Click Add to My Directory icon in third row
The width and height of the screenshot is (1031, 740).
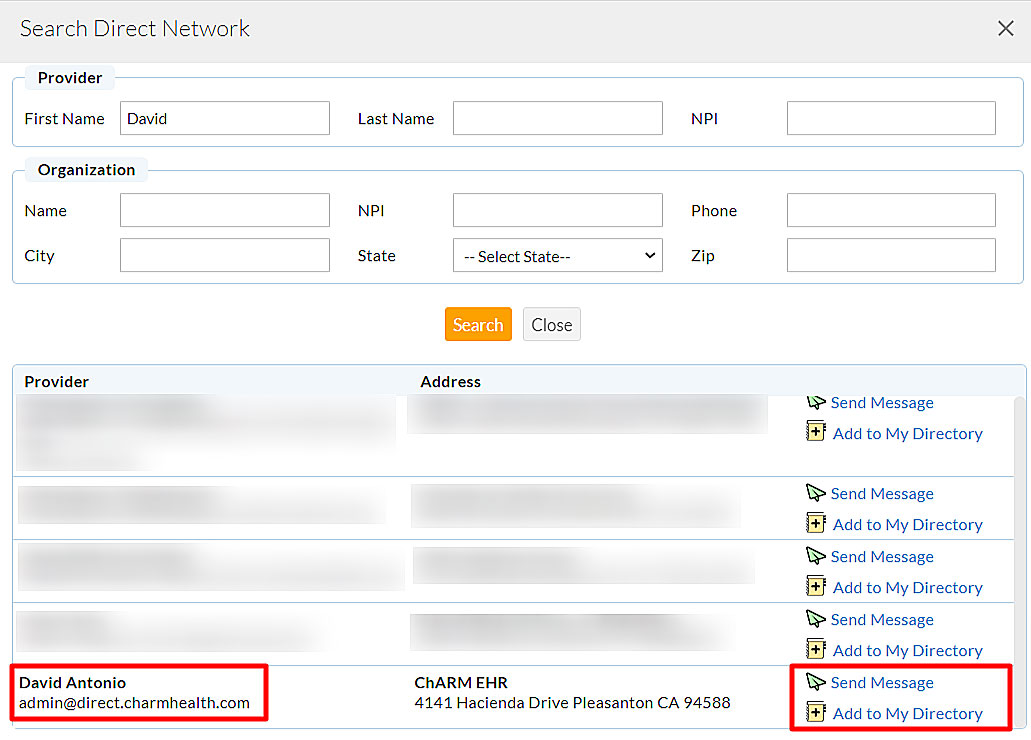point(816,587)
